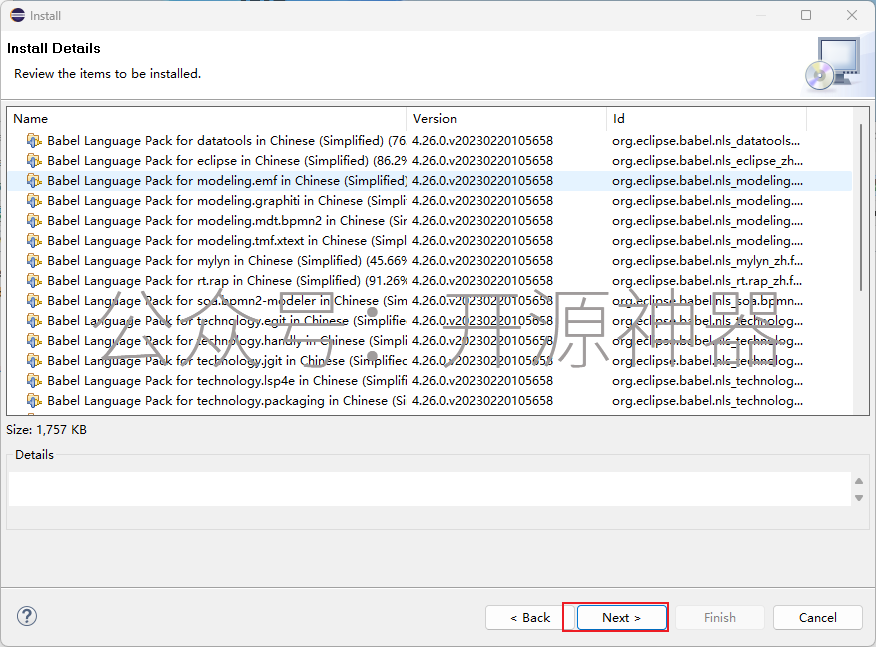The height and width of the screenshot is (647, 876).
Task: Click the icon for modeling.mdt.bpmn2 language pack
Action: (34, 221)
